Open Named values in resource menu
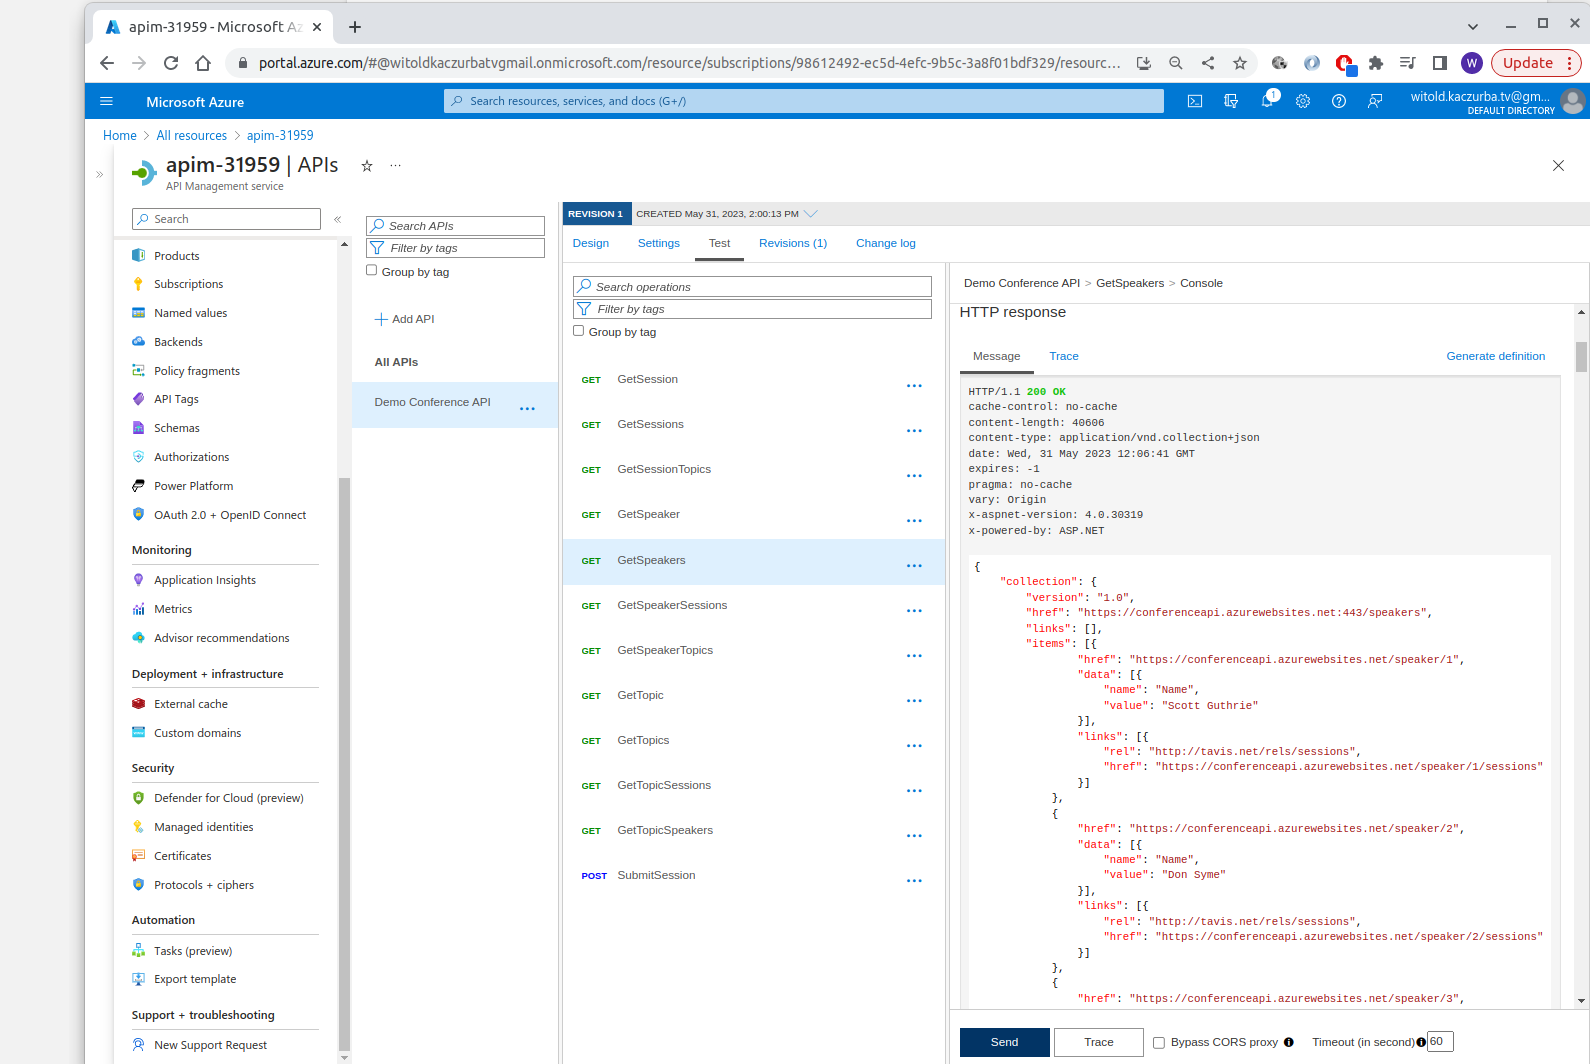This screenshot has height=1064, width=1590. pyautogui.click(x=191, y=313)
